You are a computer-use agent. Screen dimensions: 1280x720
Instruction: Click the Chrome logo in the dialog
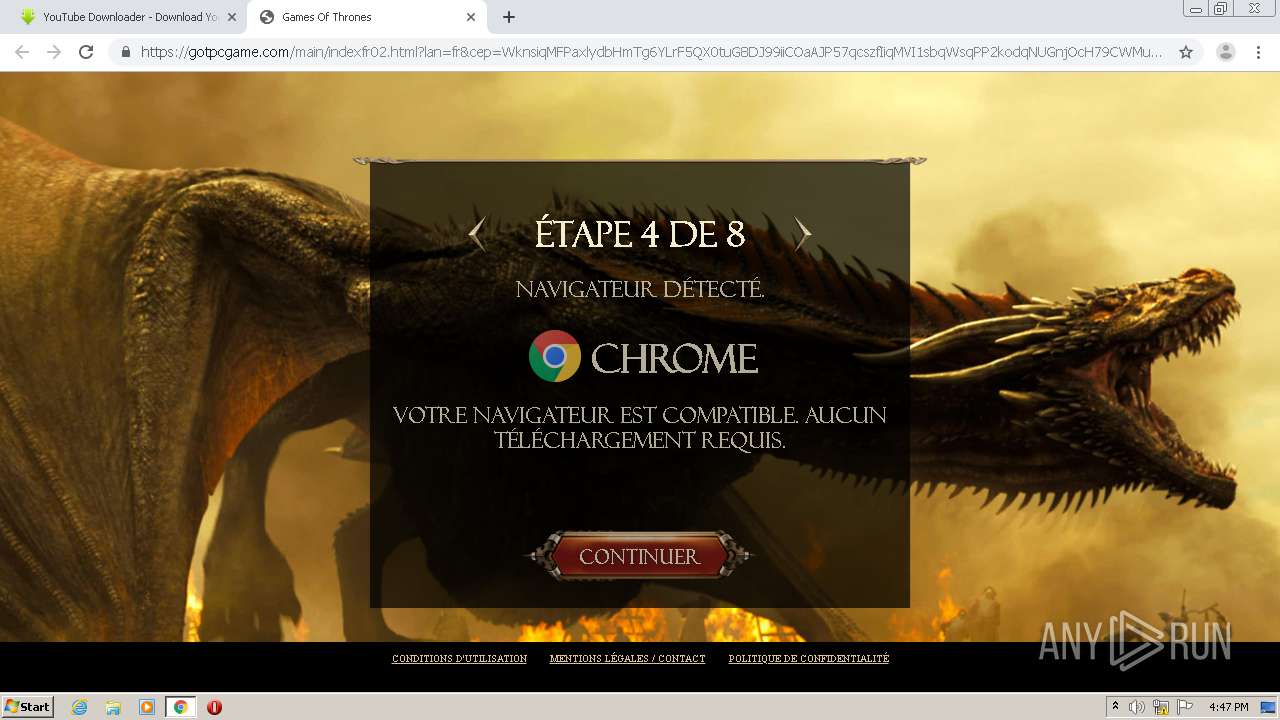pos(555,356)
